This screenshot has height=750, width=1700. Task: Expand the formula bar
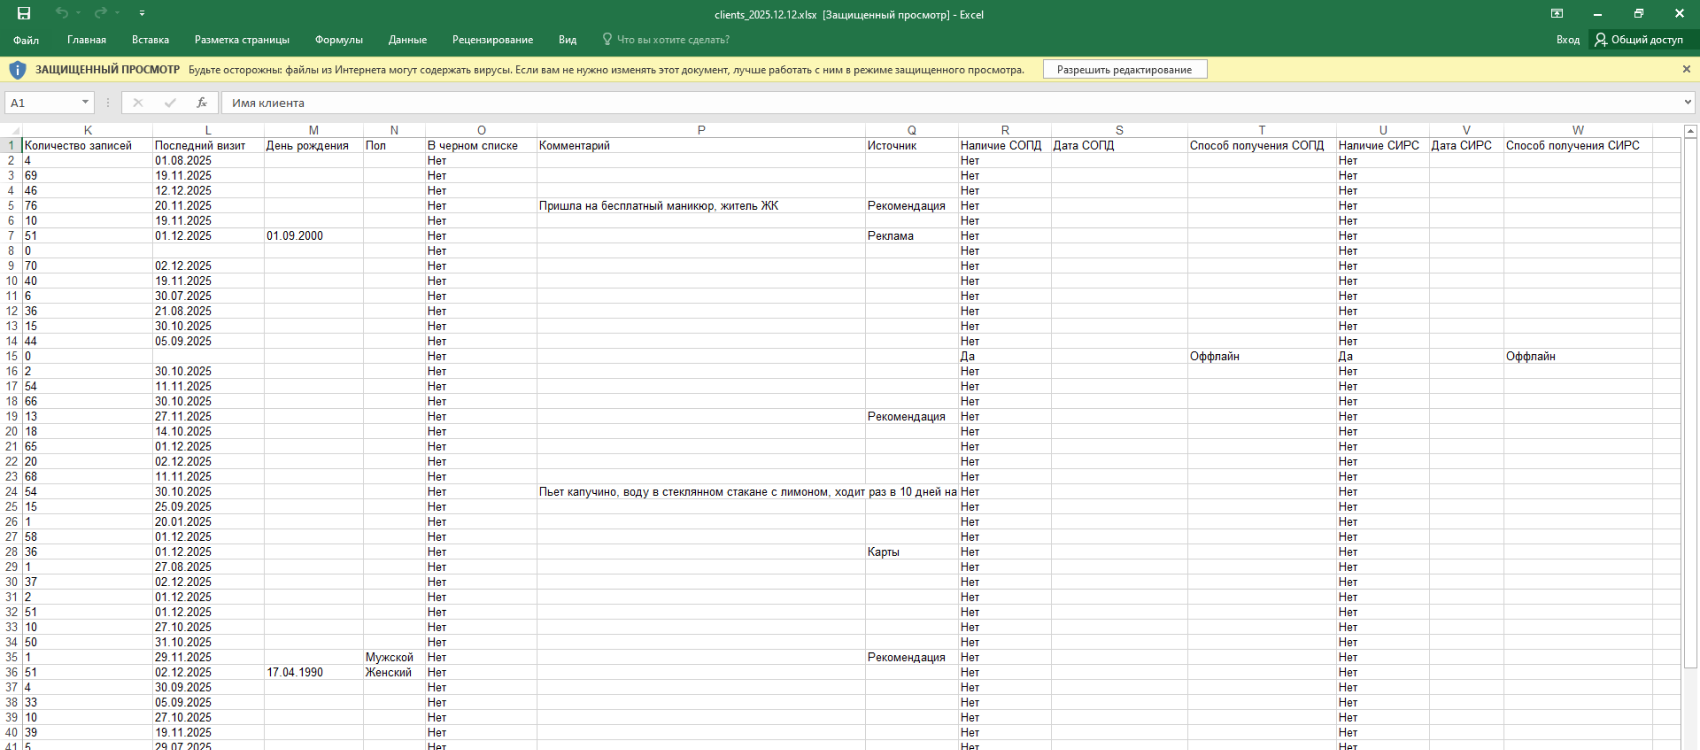click(1688, 103)
